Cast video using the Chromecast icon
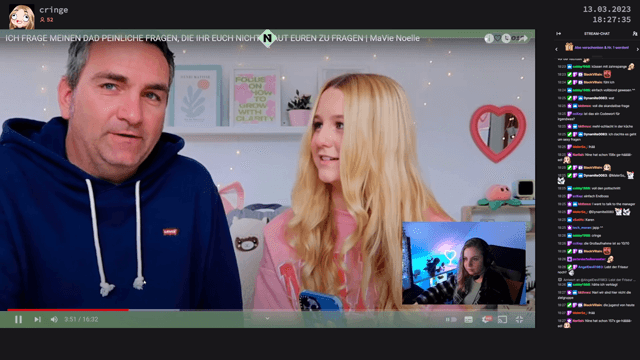The image size is (640, 360). click(x=502, y=320)
